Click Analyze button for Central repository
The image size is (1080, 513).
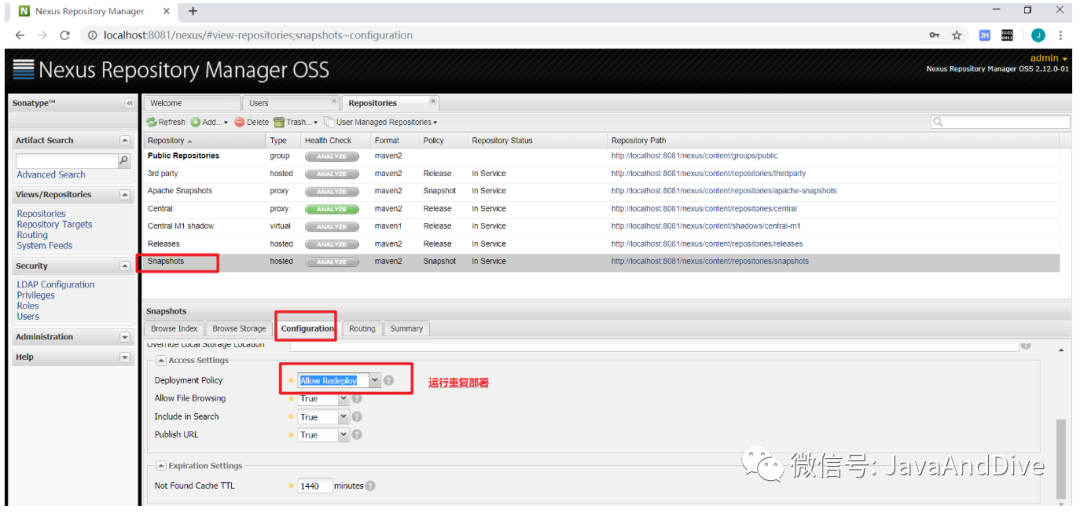(332, 209)
